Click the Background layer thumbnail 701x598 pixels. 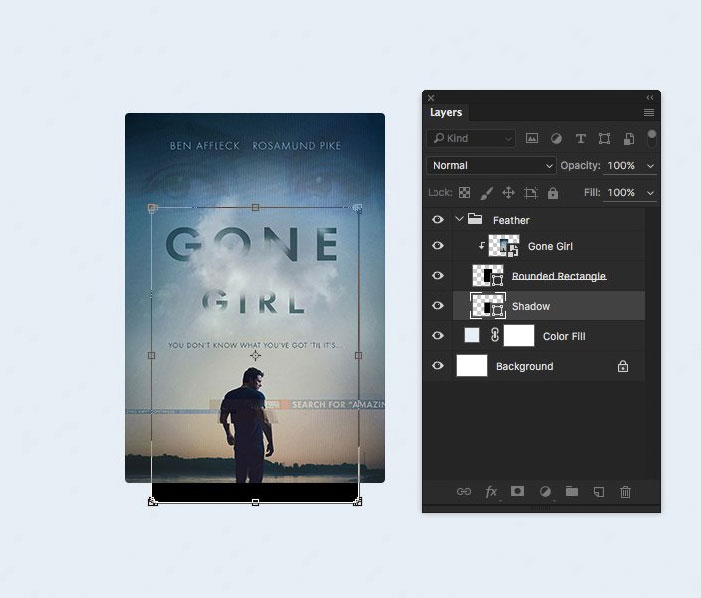(472, 366)
